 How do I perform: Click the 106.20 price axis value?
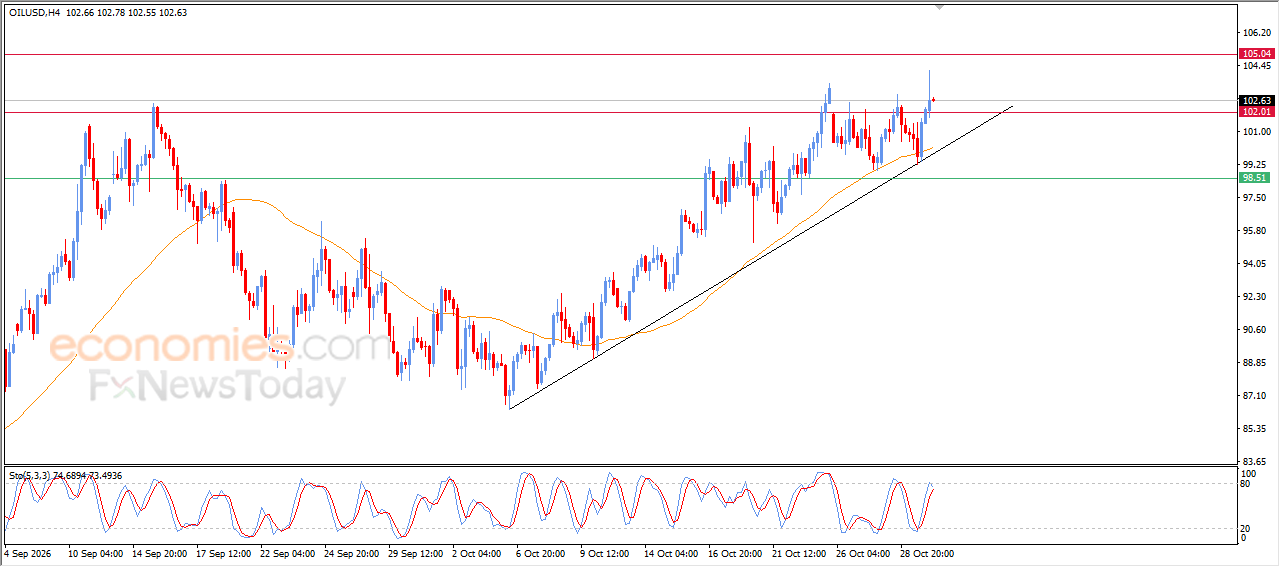pos(1257,33)
